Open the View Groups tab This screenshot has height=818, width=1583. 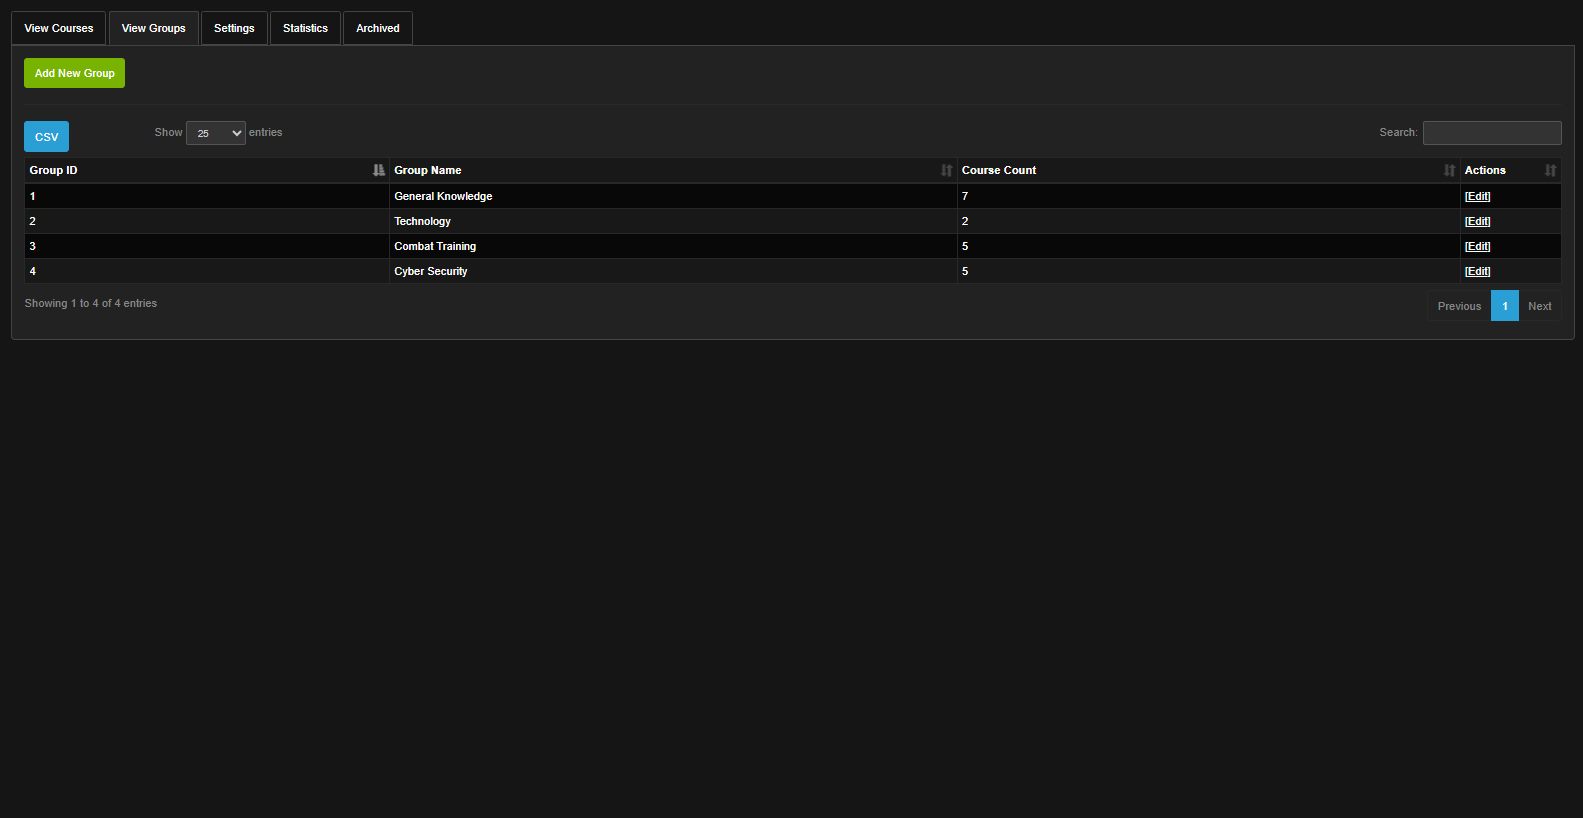pyautogui.click(x=154, y=28)
